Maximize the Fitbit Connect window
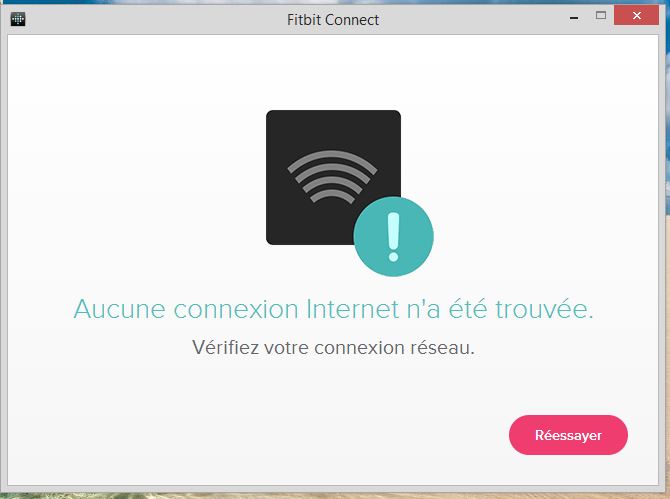Image resolution: width=670 pixels, height=499 pixels. 601,16
